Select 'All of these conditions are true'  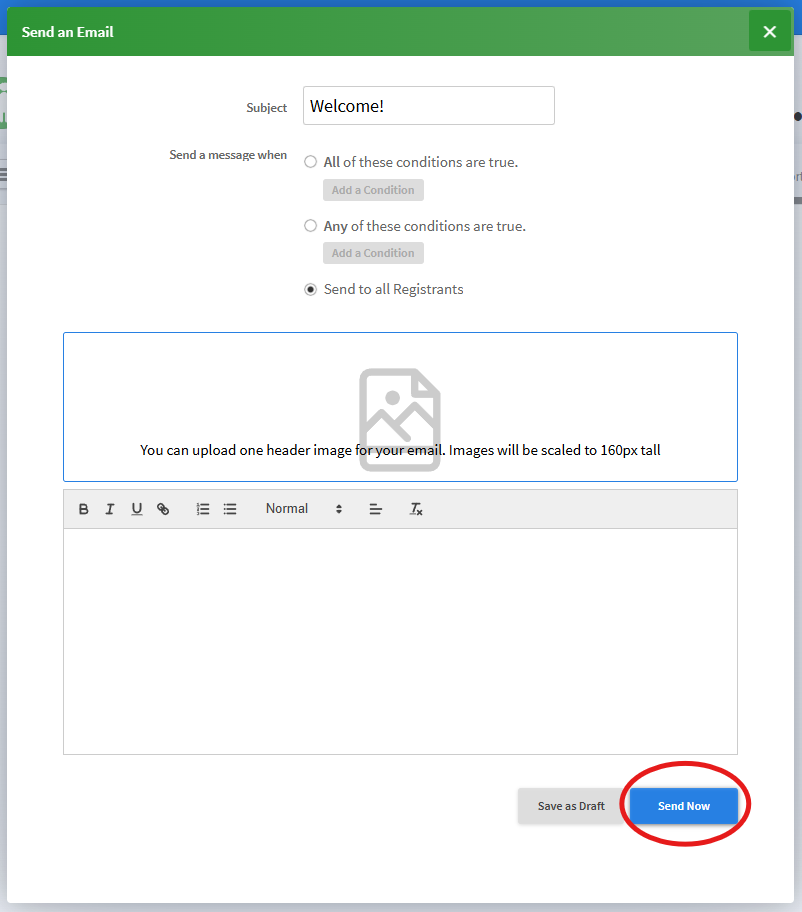point(311,162)
